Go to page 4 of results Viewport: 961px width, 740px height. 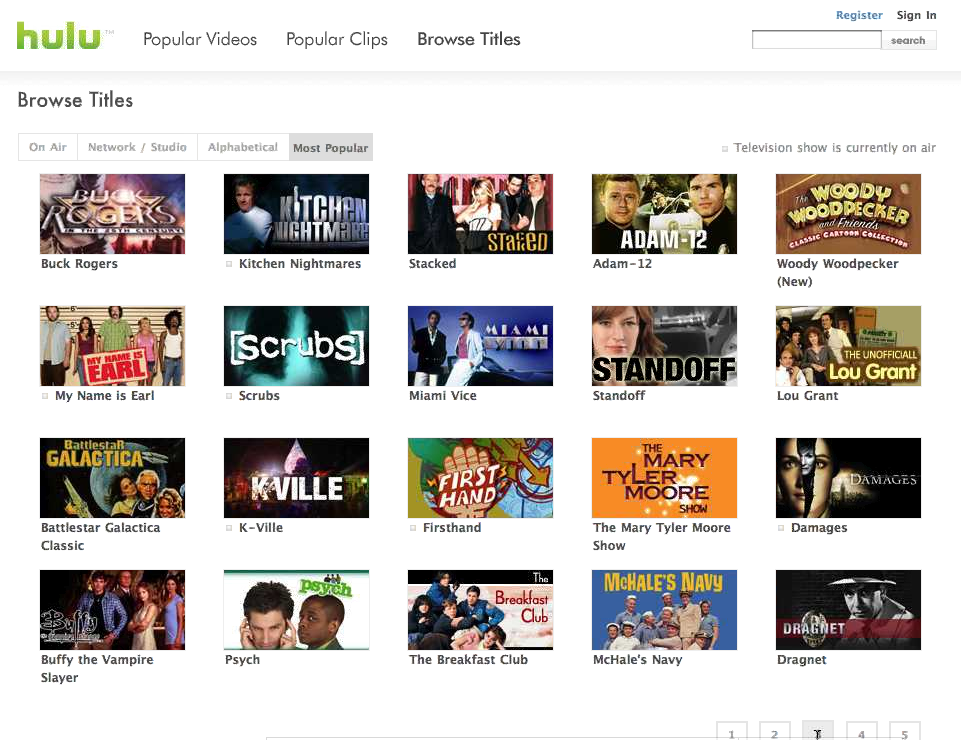point(861,733)
